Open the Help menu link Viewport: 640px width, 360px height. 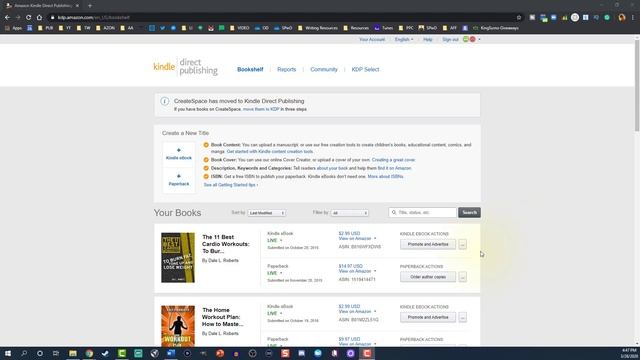click(428, 40)
